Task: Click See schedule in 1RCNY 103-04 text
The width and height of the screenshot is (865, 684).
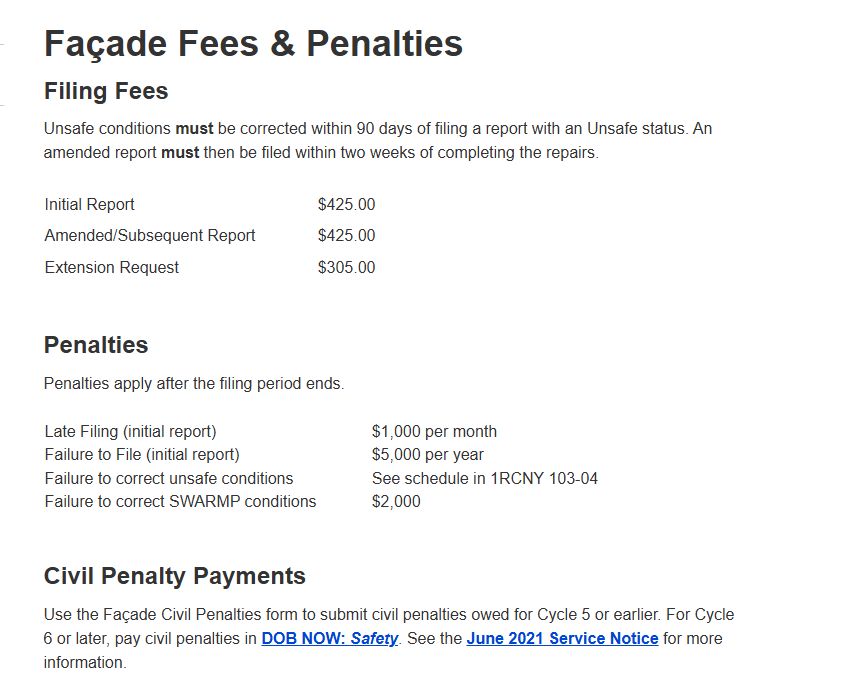Action: click(x=485, y=478)
